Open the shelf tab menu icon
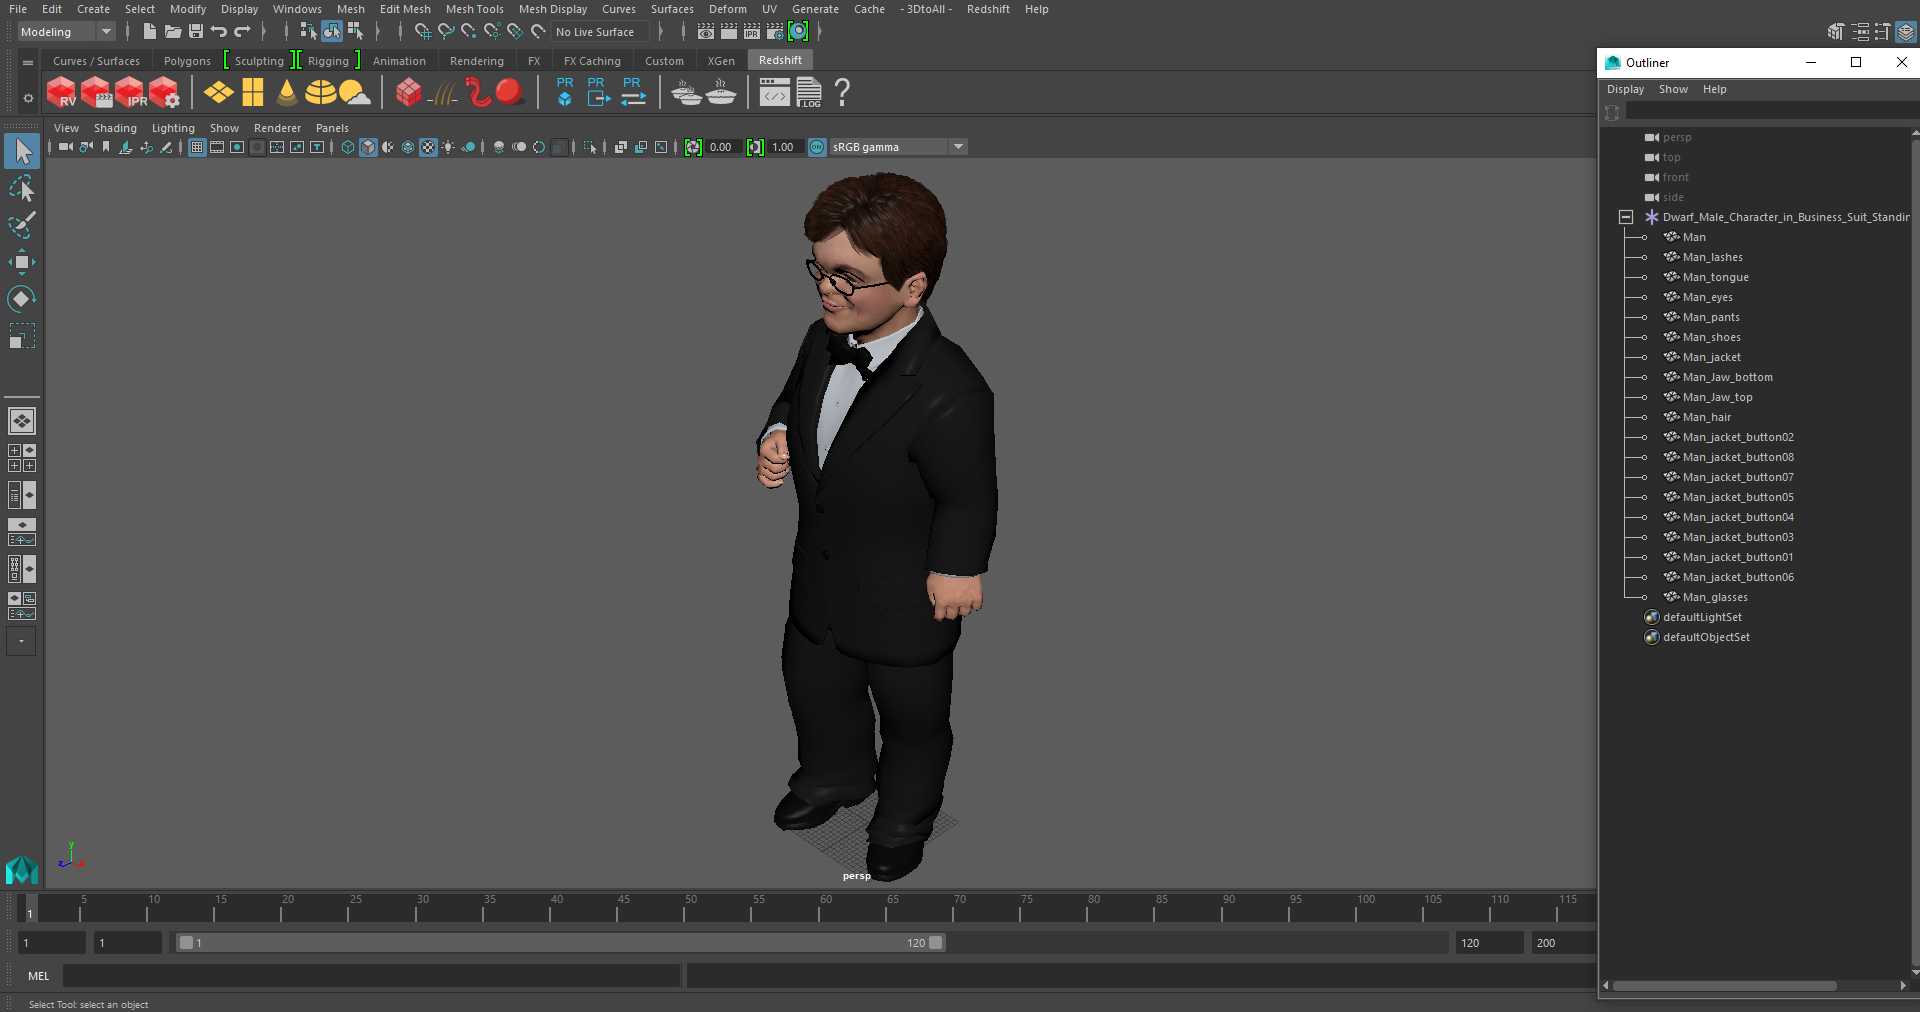The image size is (1920, 1012). [x=28, y=62]
